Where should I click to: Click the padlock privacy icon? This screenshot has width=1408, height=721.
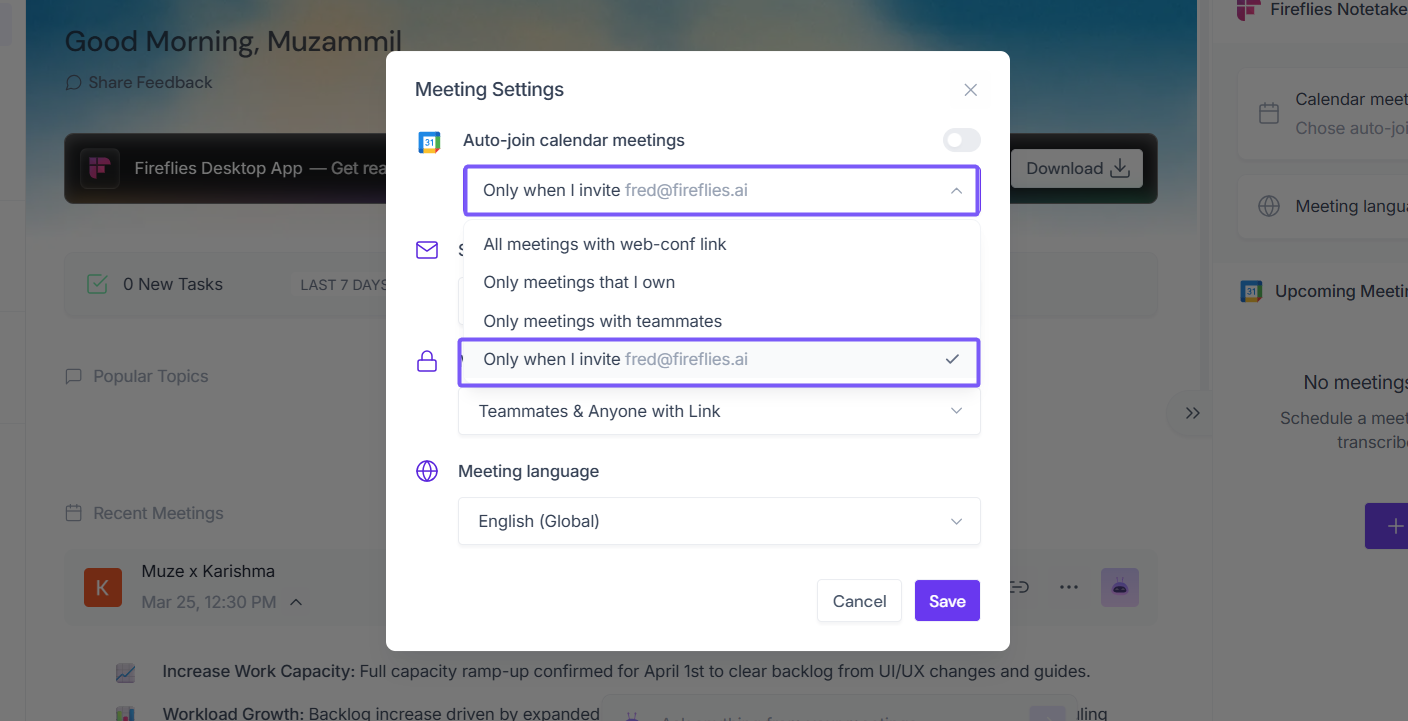(x=427, y=361)
